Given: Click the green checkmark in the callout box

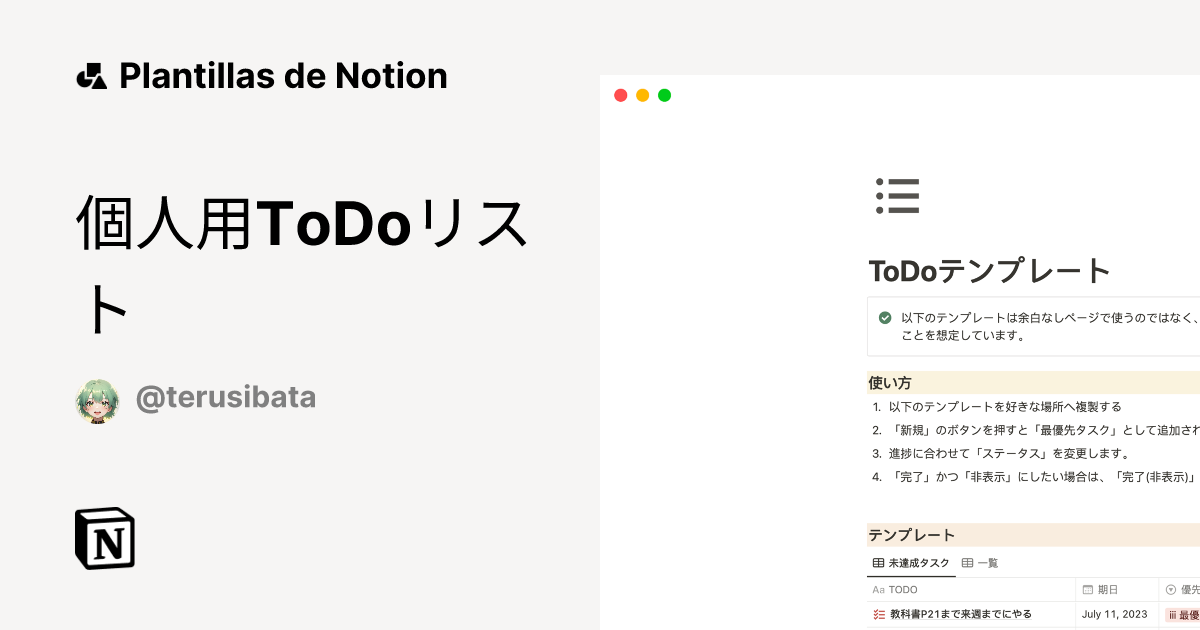Looking at the screenshot, I should tap(884, 317).
